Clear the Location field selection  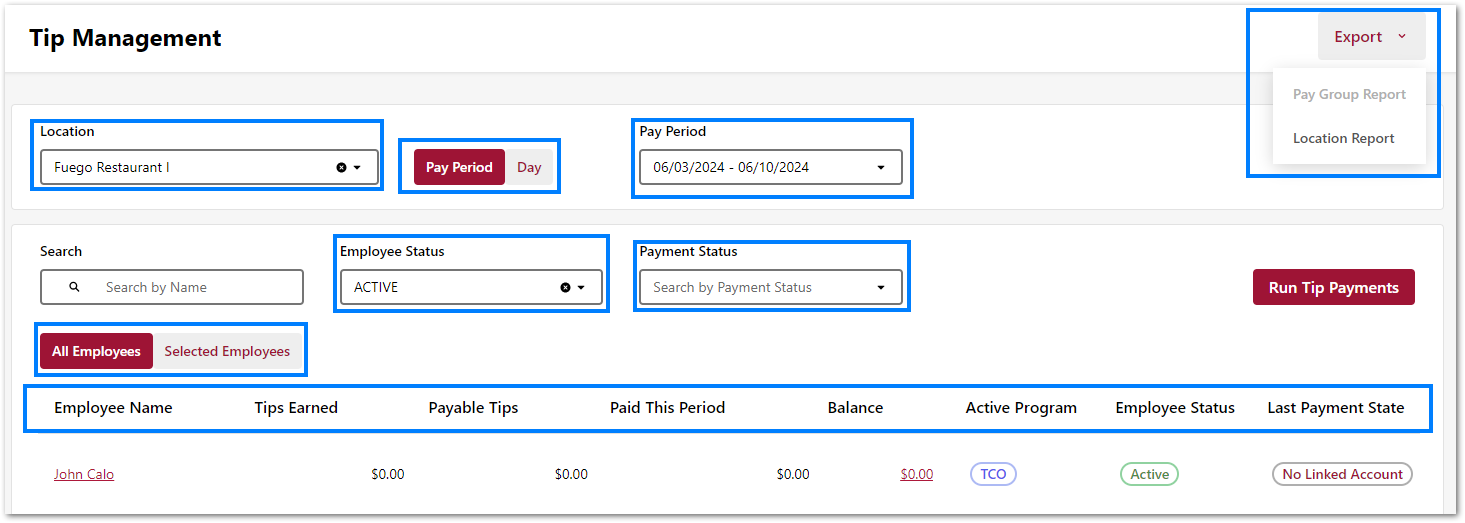[x=341, y=168]
